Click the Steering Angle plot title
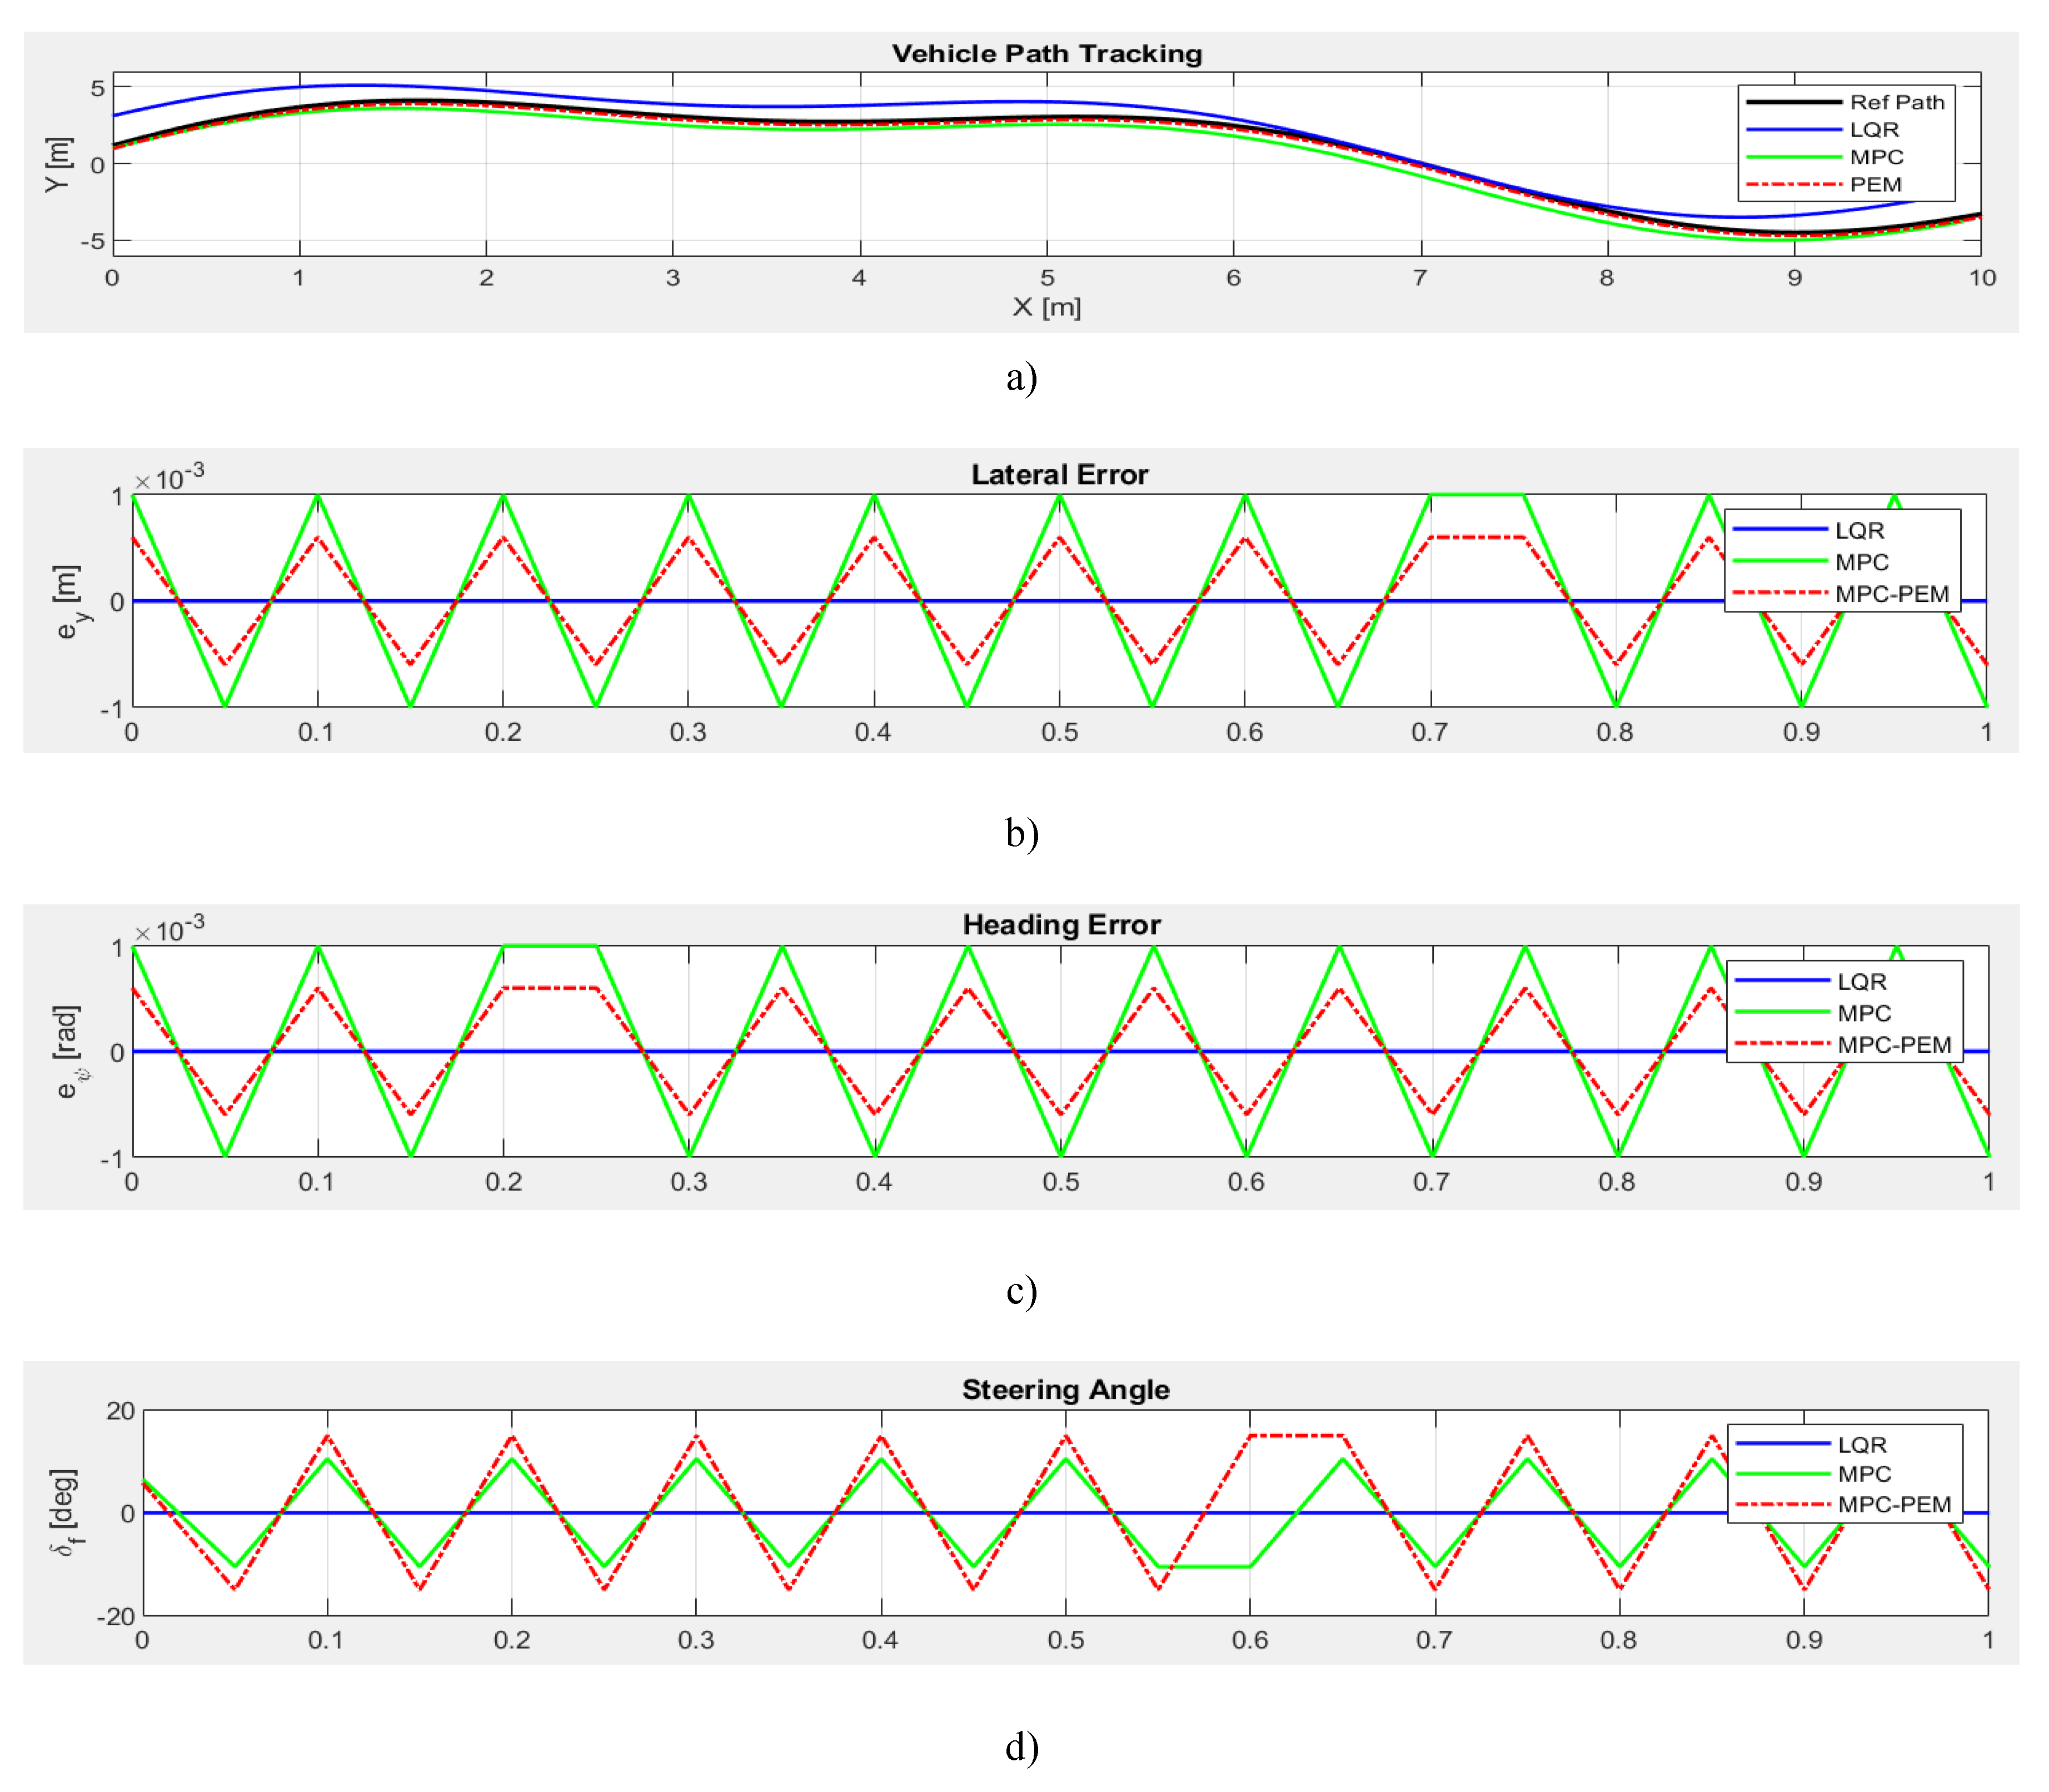 tap(1065, 1389)
